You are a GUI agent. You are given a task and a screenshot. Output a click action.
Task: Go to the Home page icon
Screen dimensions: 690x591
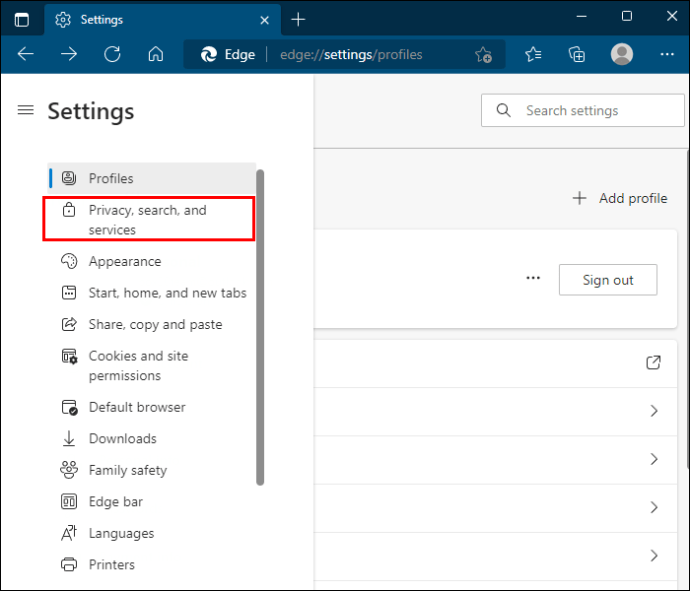click(x=156, y=55)
